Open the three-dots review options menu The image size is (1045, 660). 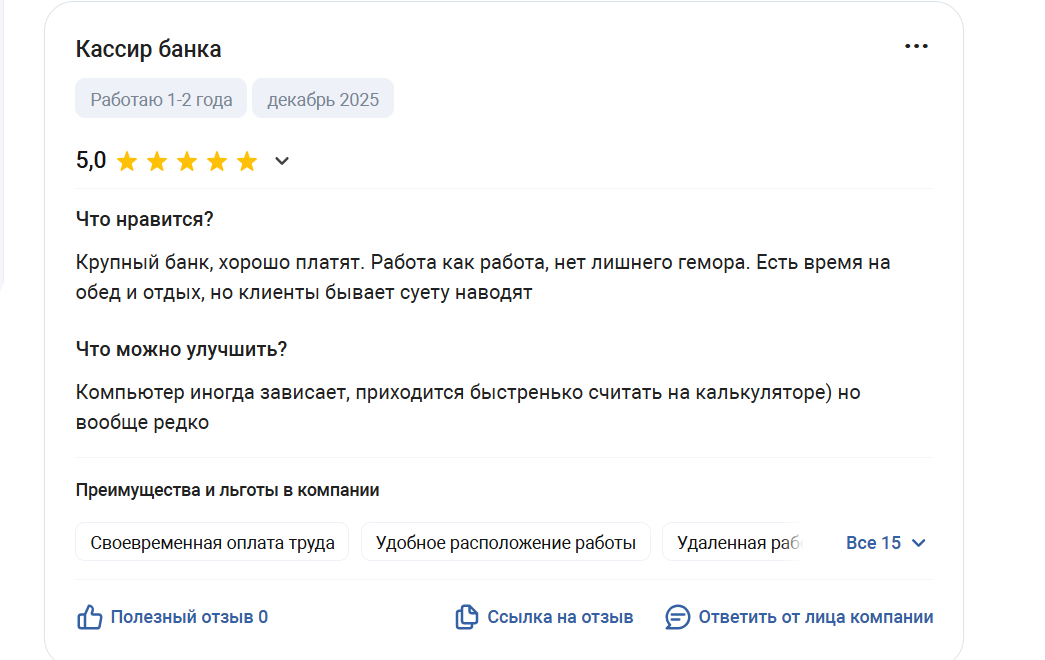(x=916, y=47)
